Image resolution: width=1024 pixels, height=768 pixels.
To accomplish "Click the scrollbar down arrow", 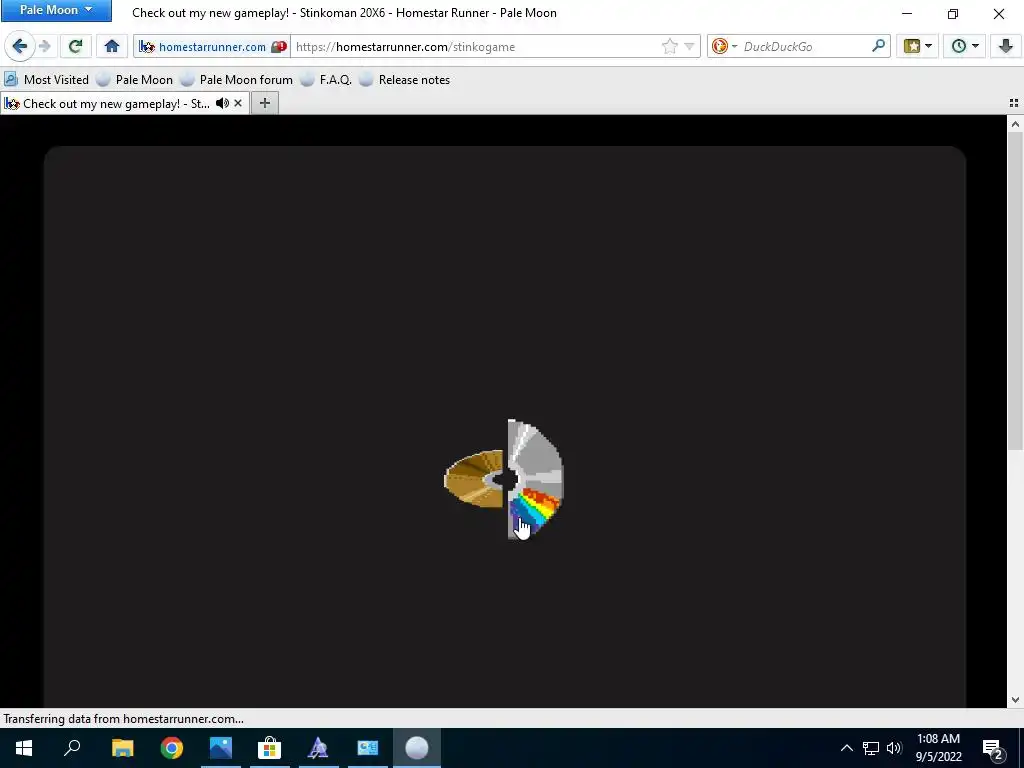I will [x=1015, y=699].
